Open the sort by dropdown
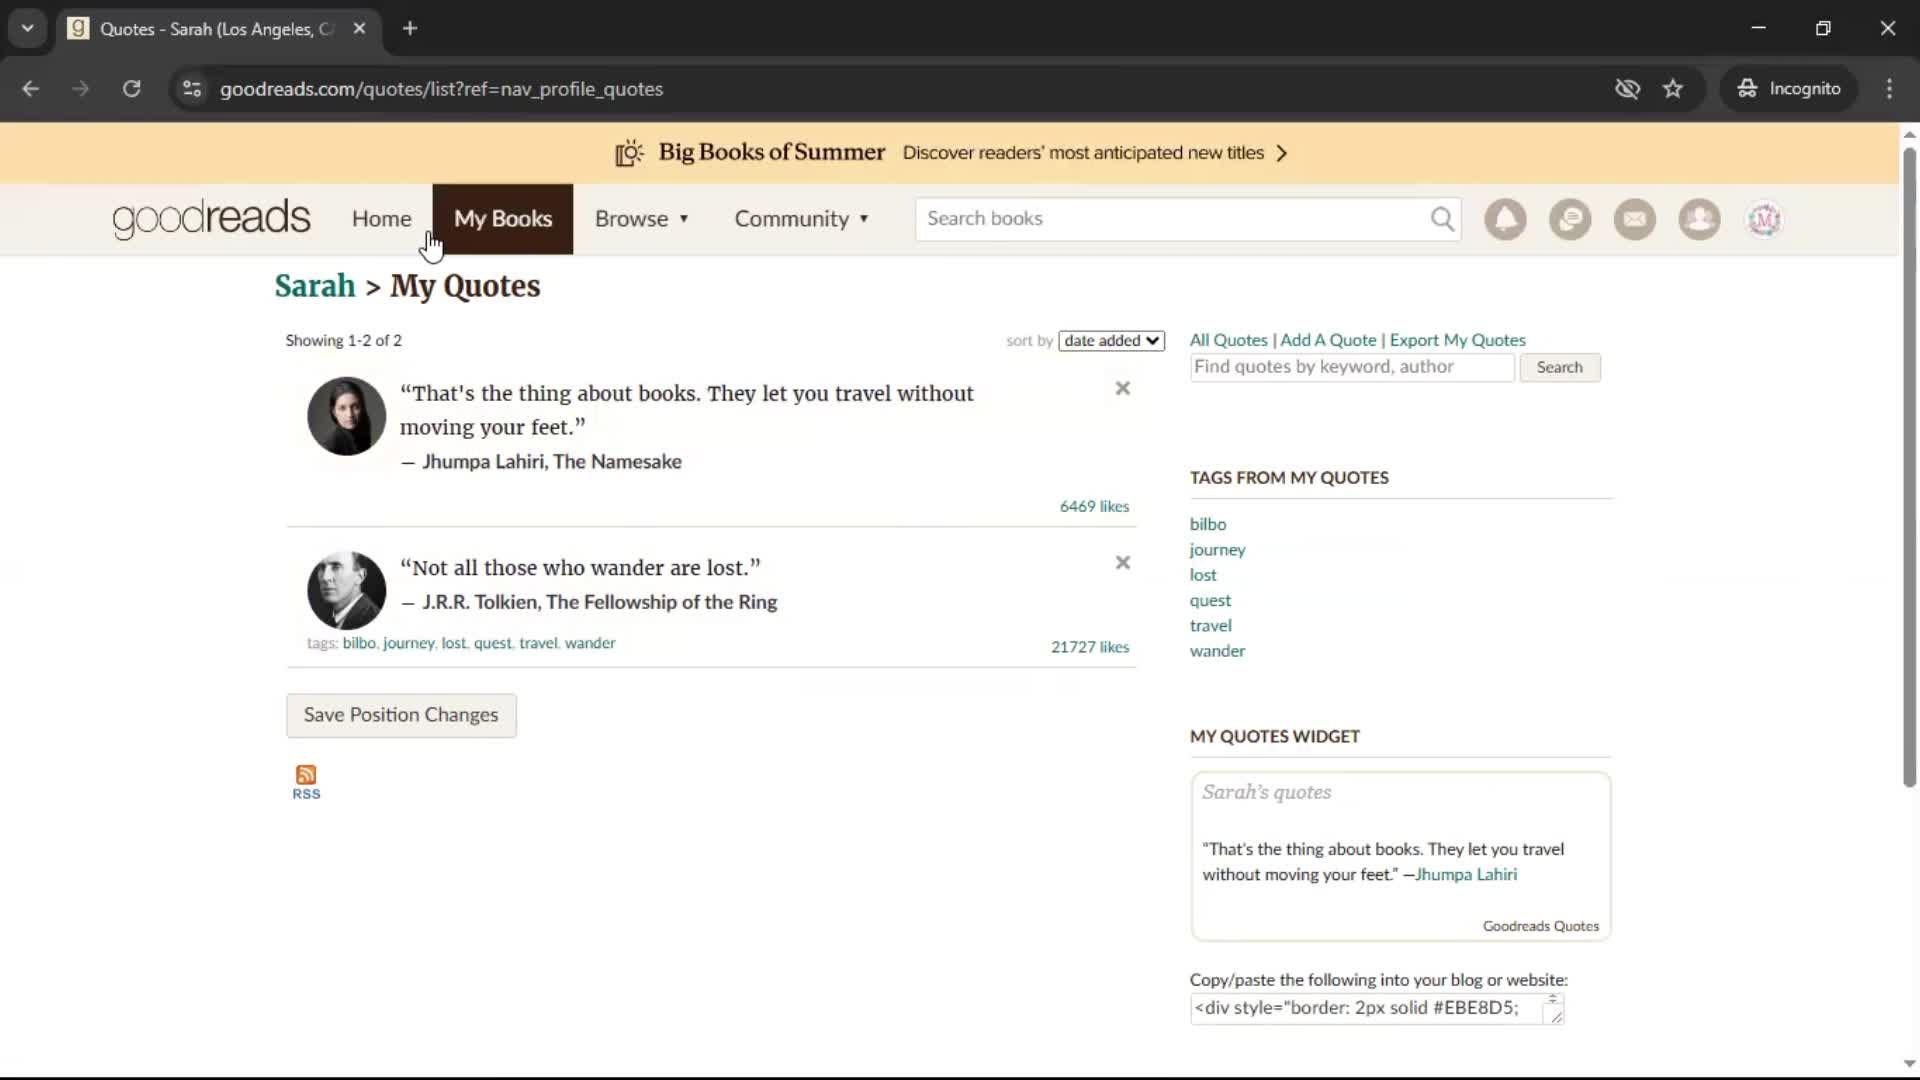This screenshot has height=1080, width=1920. pyautogui.click(x=1112, y=341)
